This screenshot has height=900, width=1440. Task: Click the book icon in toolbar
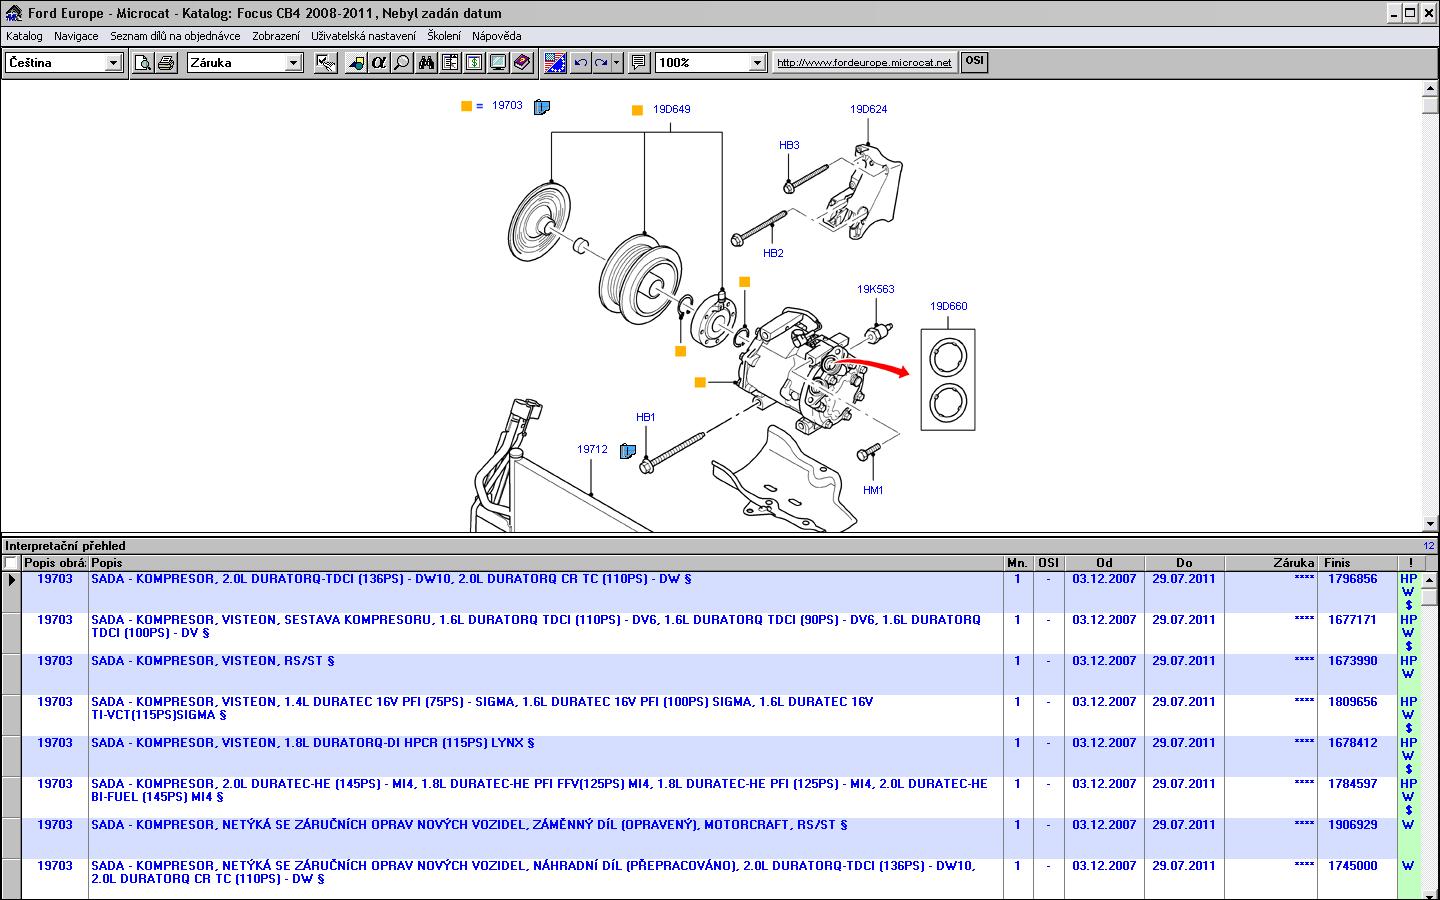(522, 63)
